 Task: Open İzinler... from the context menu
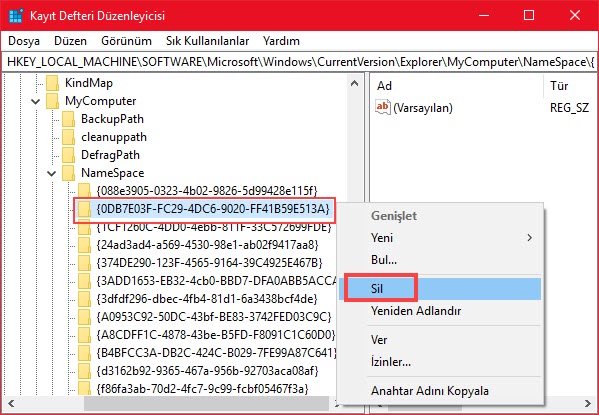(440, 362)
